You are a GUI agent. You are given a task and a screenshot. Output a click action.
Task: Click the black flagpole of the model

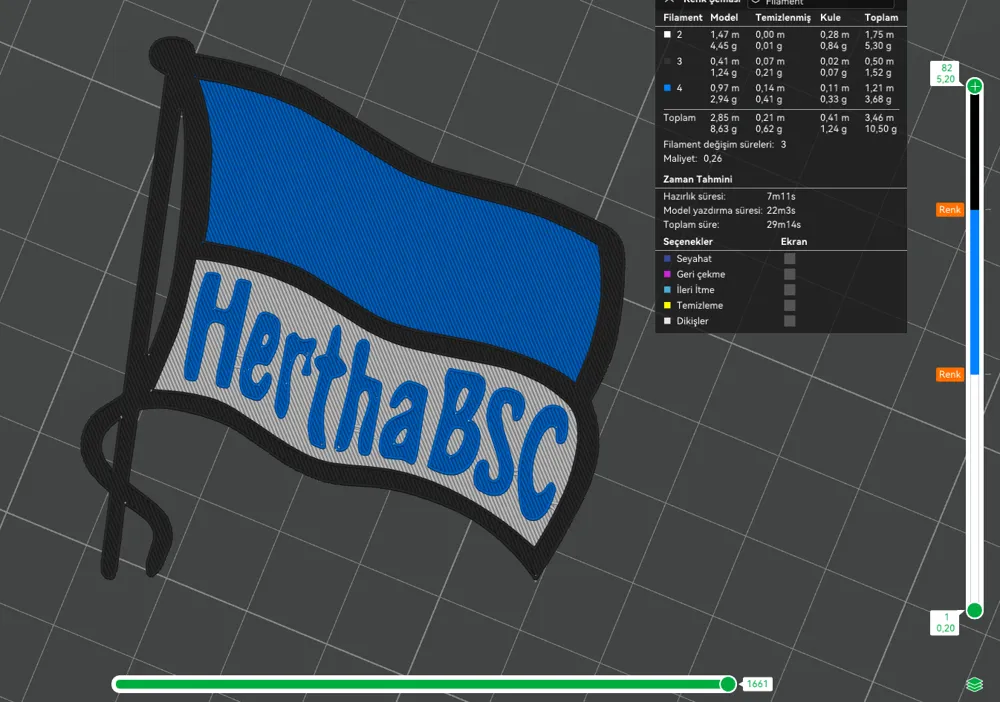click(x=143, y=306)
